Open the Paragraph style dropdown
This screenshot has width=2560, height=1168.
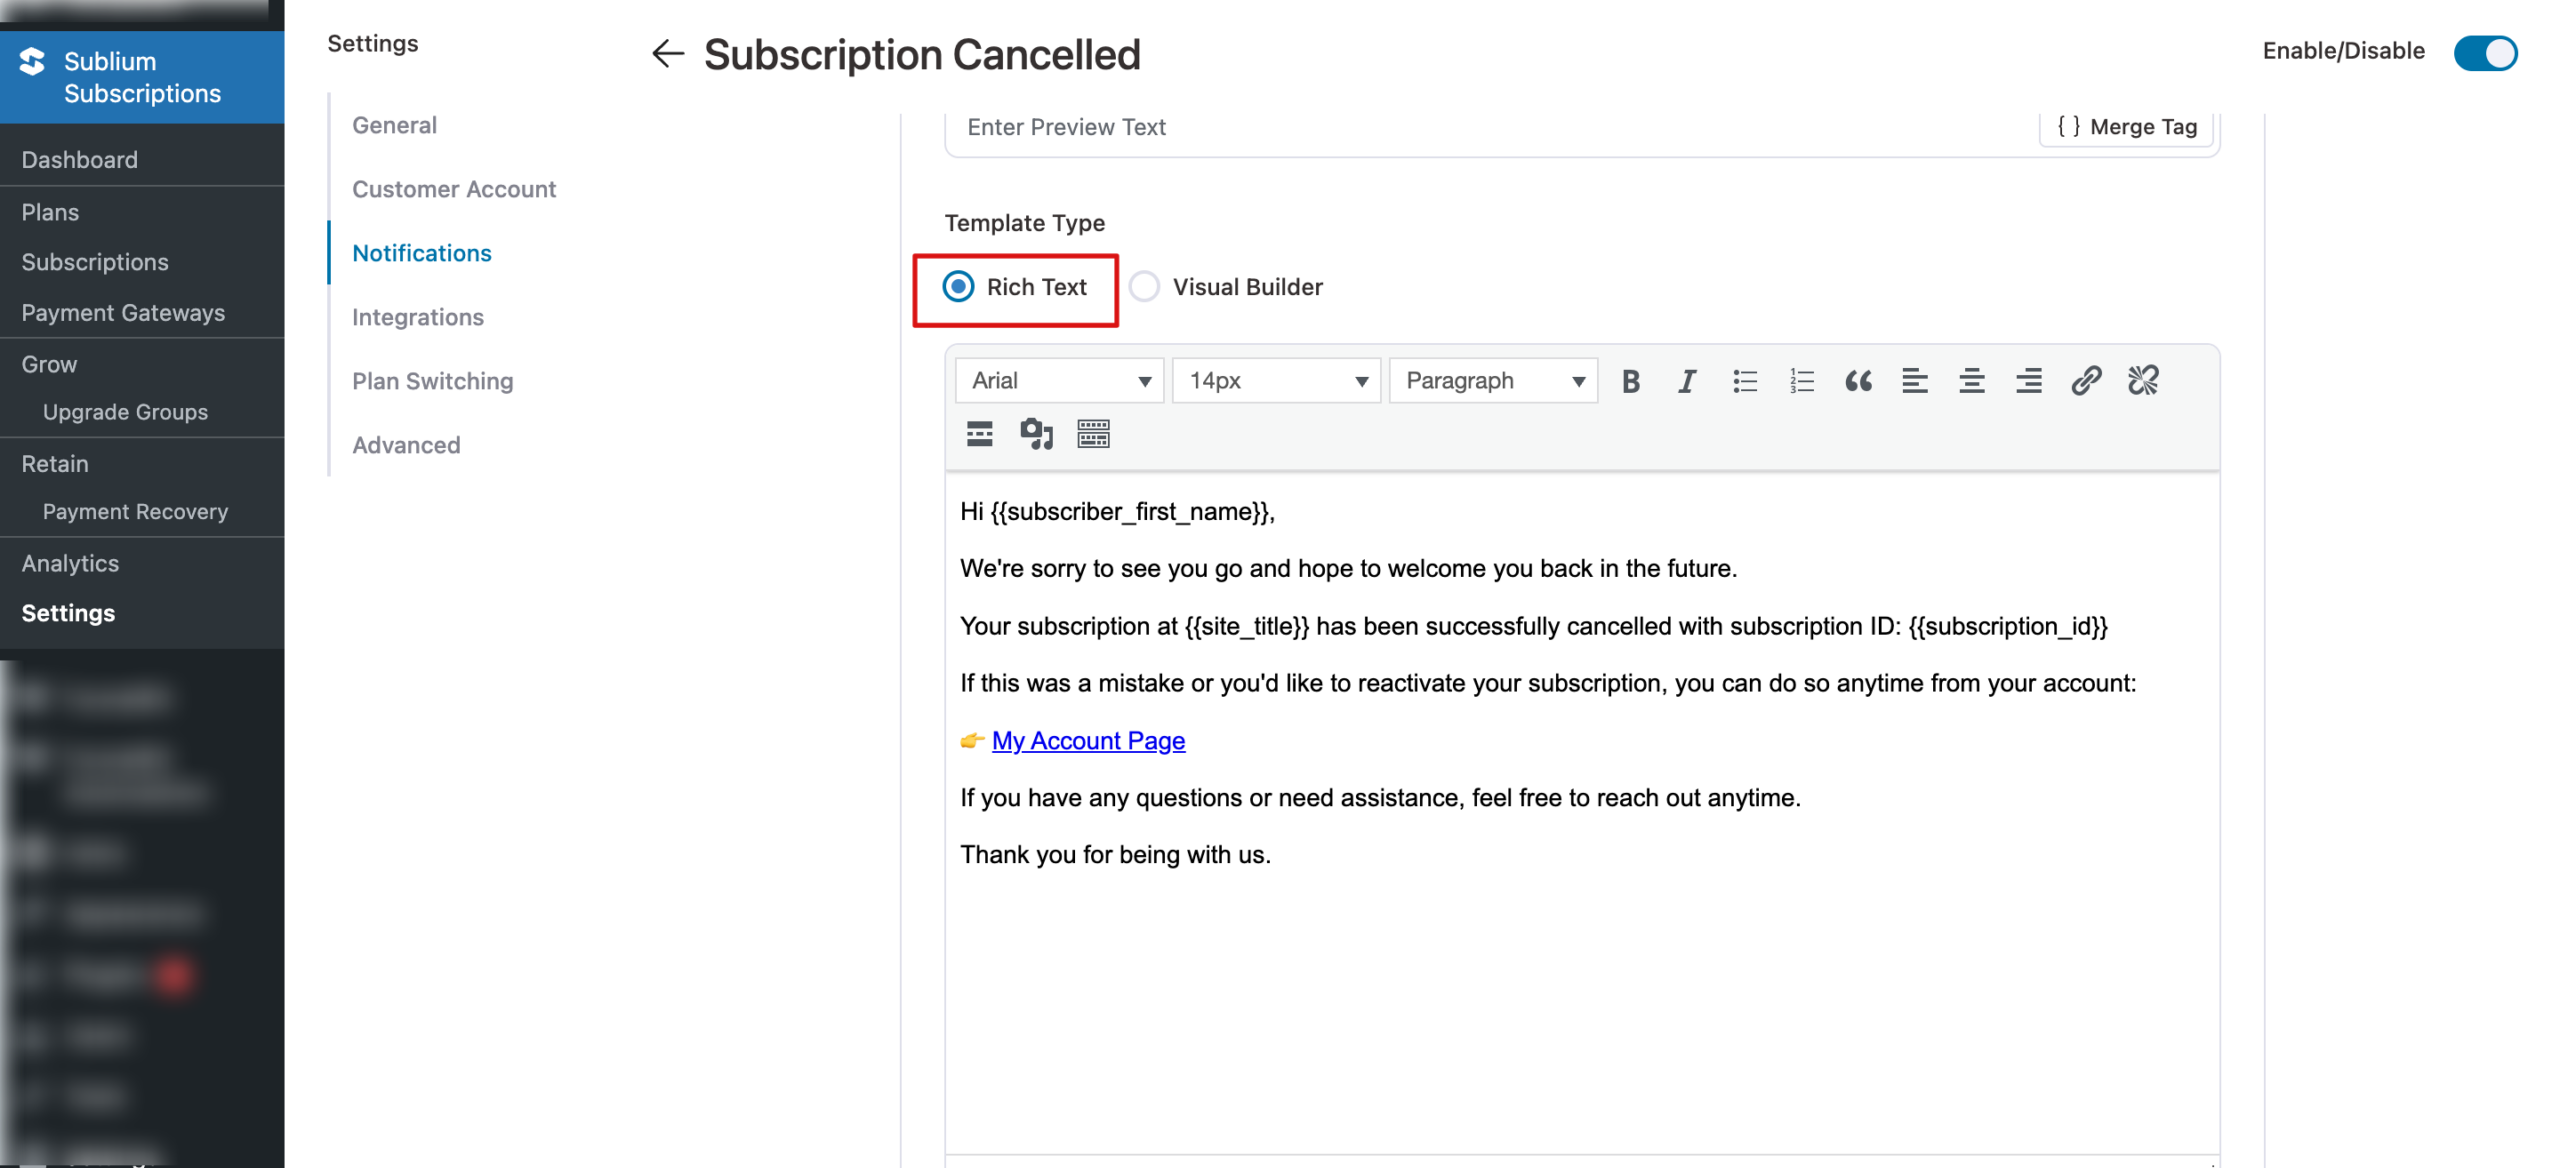coord(1492,380)
